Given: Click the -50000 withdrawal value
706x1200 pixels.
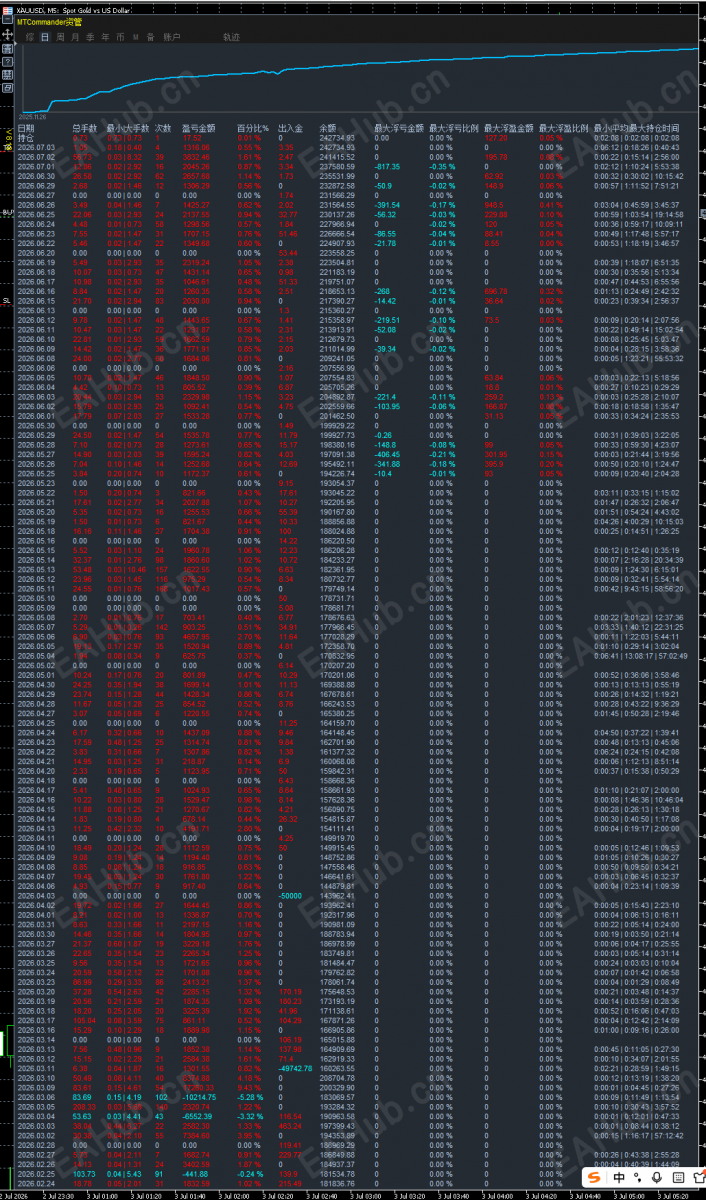Looking at the screenshot, I should coord(291,895).
